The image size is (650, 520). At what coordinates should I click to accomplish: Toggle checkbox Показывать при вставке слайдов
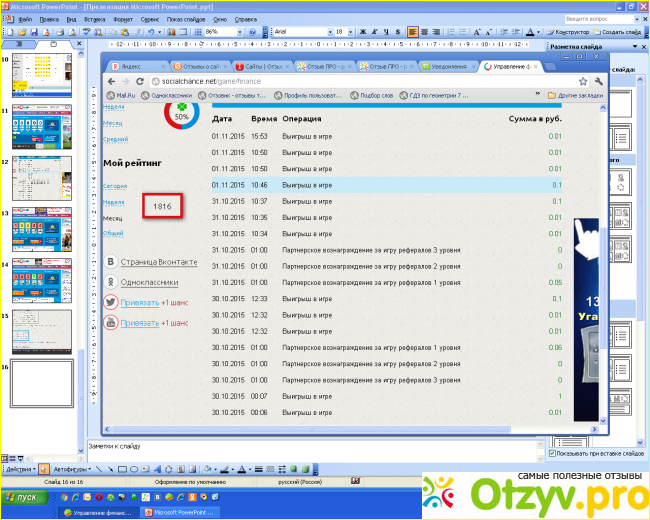click(x=552, y=454)
